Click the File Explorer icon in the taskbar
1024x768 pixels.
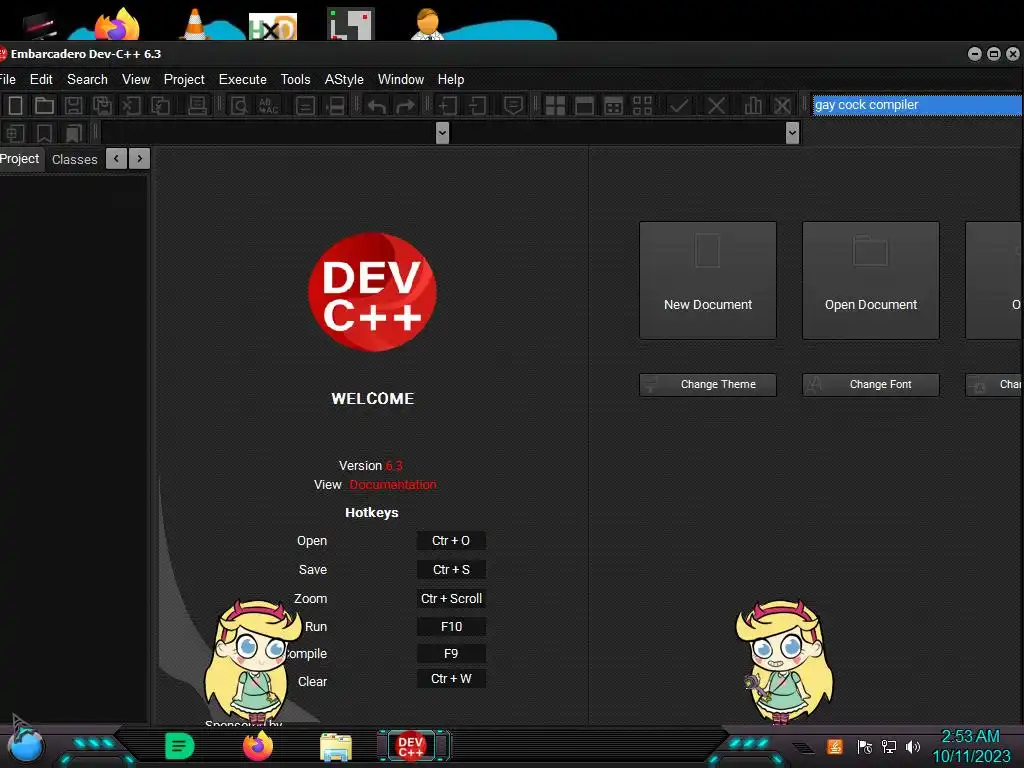(336, 747)
